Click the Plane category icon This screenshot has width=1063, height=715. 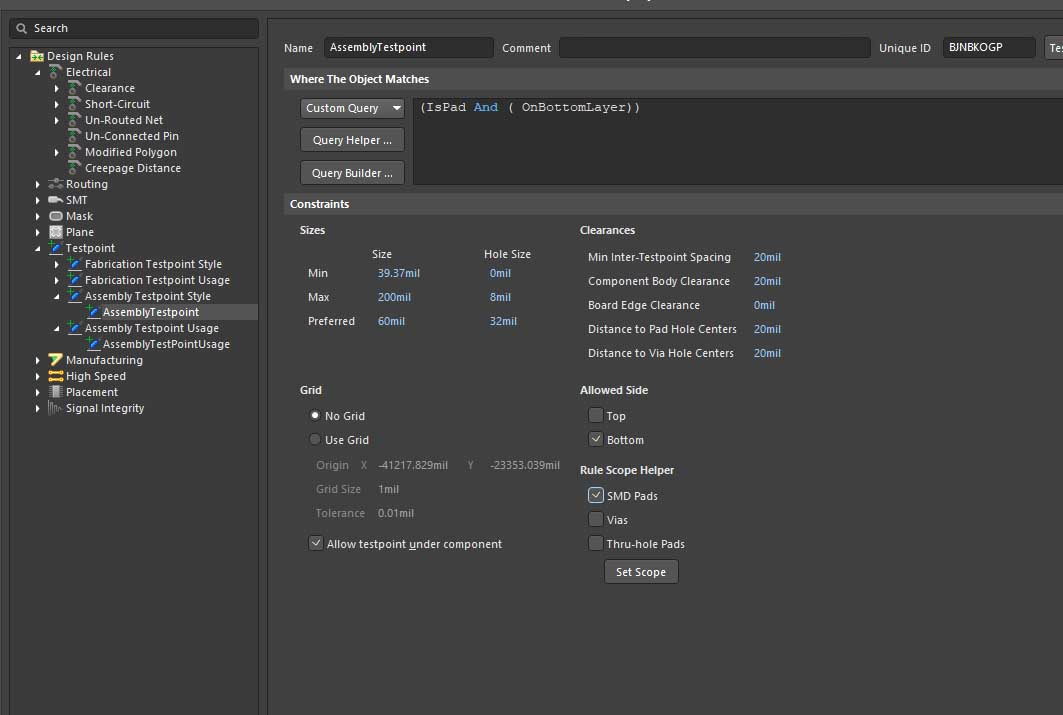(56, 232)
